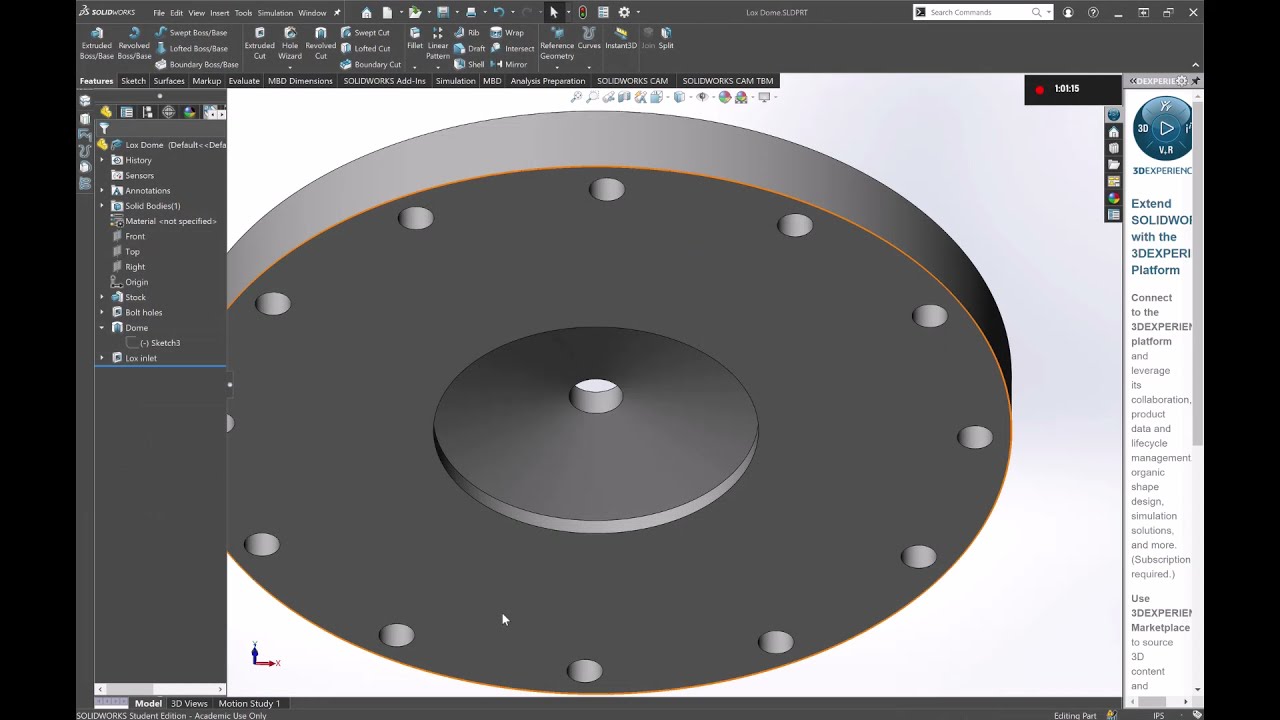Select the Shell feature tool
The width and height of the screenshot is (1280, 720).
(469, 64)
